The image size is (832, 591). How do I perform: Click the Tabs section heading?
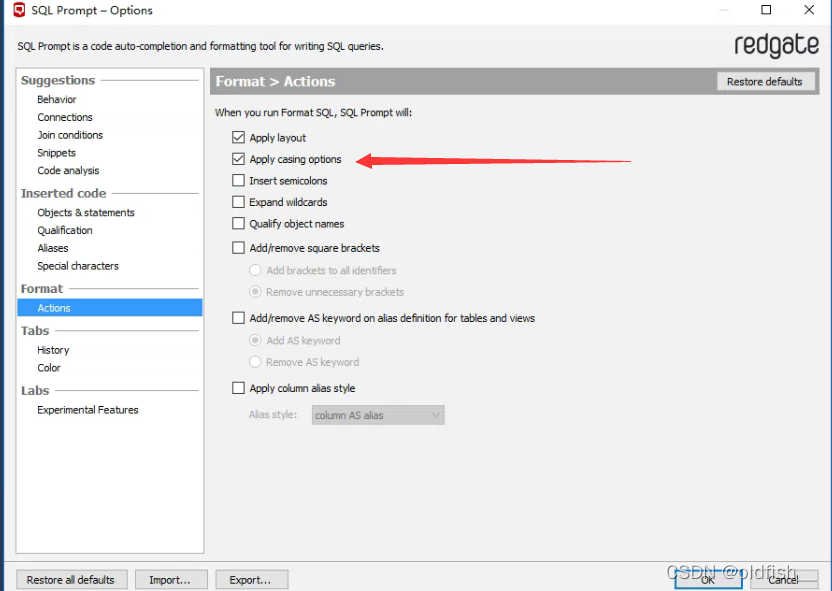pos(34,331)
